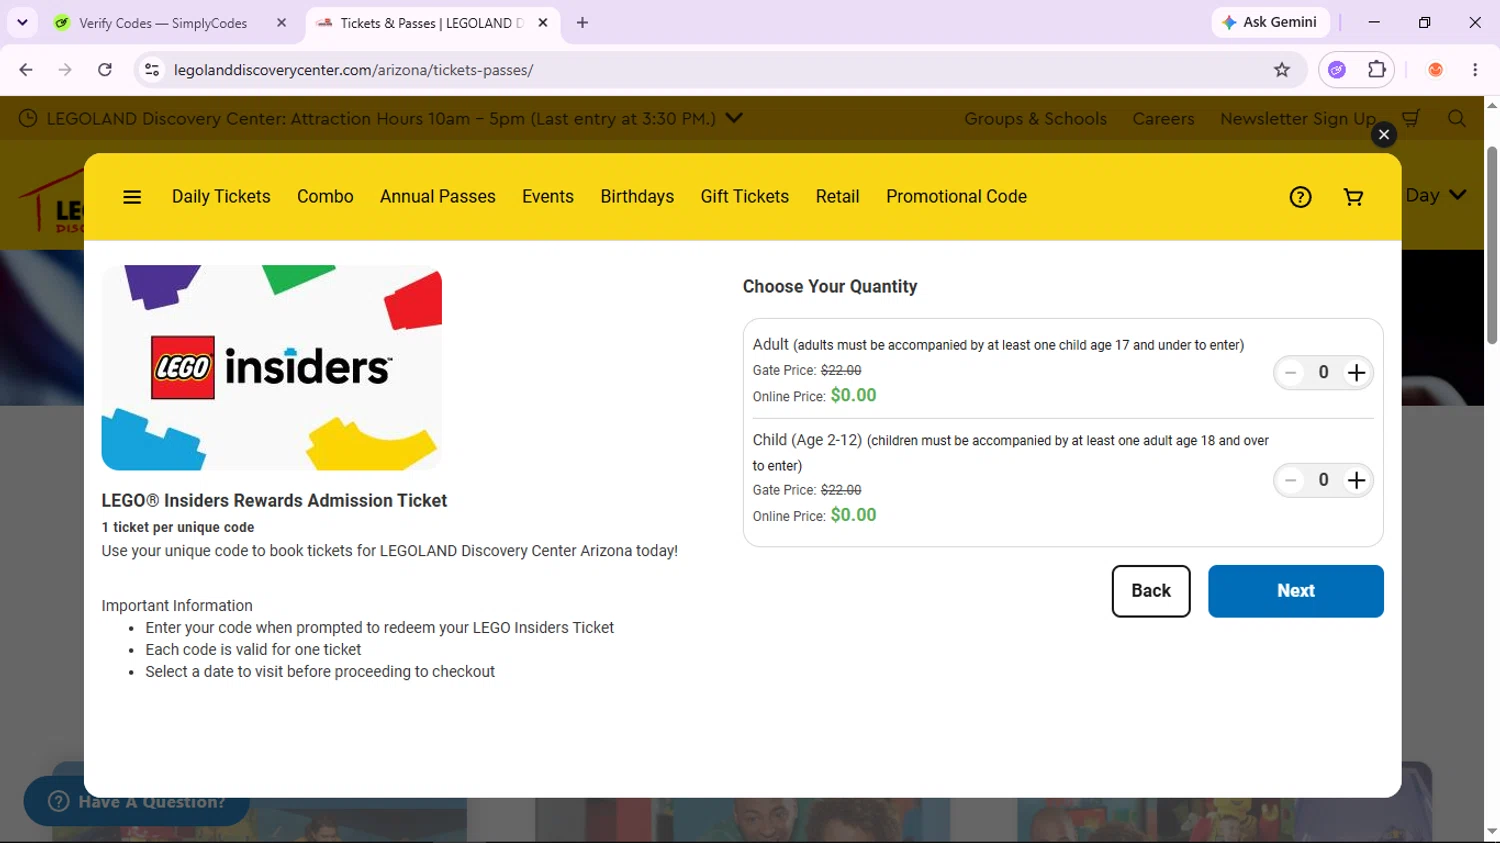Switch to Gift Tickets tab

745,197
